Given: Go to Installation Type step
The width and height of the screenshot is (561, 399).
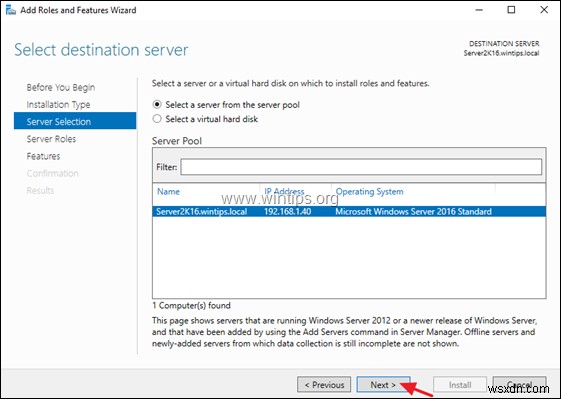Looking at the screenshot, I should (58, 104).
